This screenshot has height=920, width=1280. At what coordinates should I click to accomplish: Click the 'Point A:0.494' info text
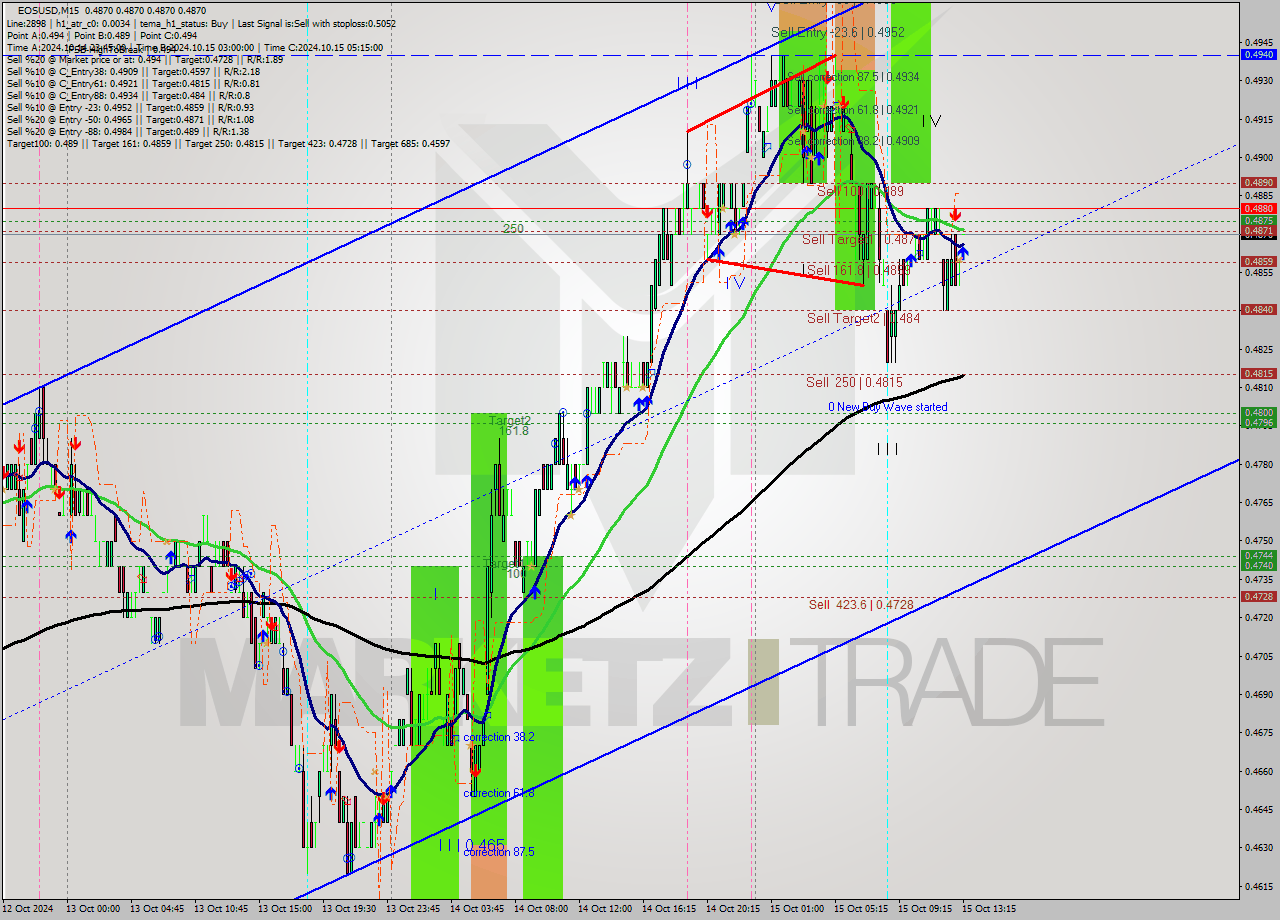[36, 35]
